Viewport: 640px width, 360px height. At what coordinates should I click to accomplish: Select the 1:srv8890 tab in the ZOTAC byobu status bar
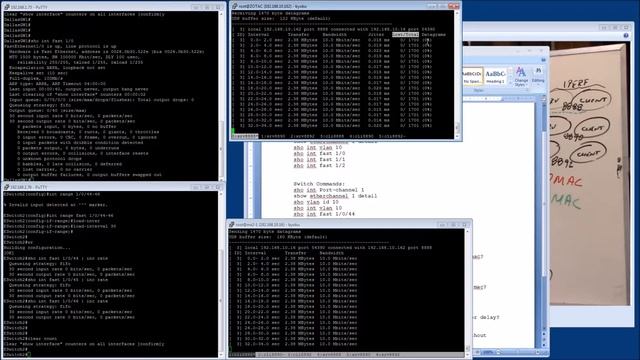[273, 136]
